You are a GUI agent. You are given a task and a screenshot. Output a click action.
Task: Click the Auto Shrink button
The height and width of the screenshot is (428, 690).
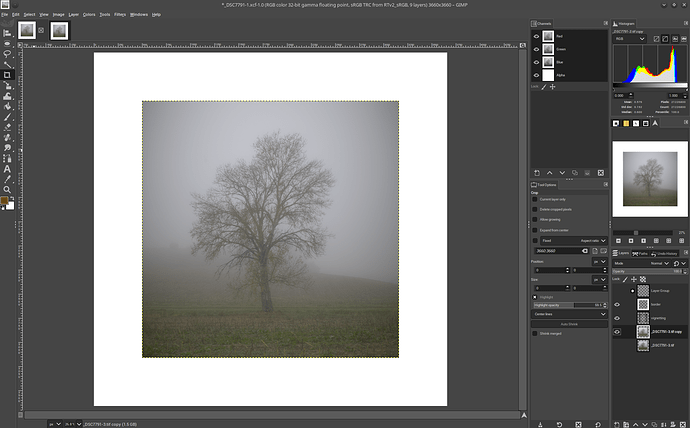click(x=568, y=324)
